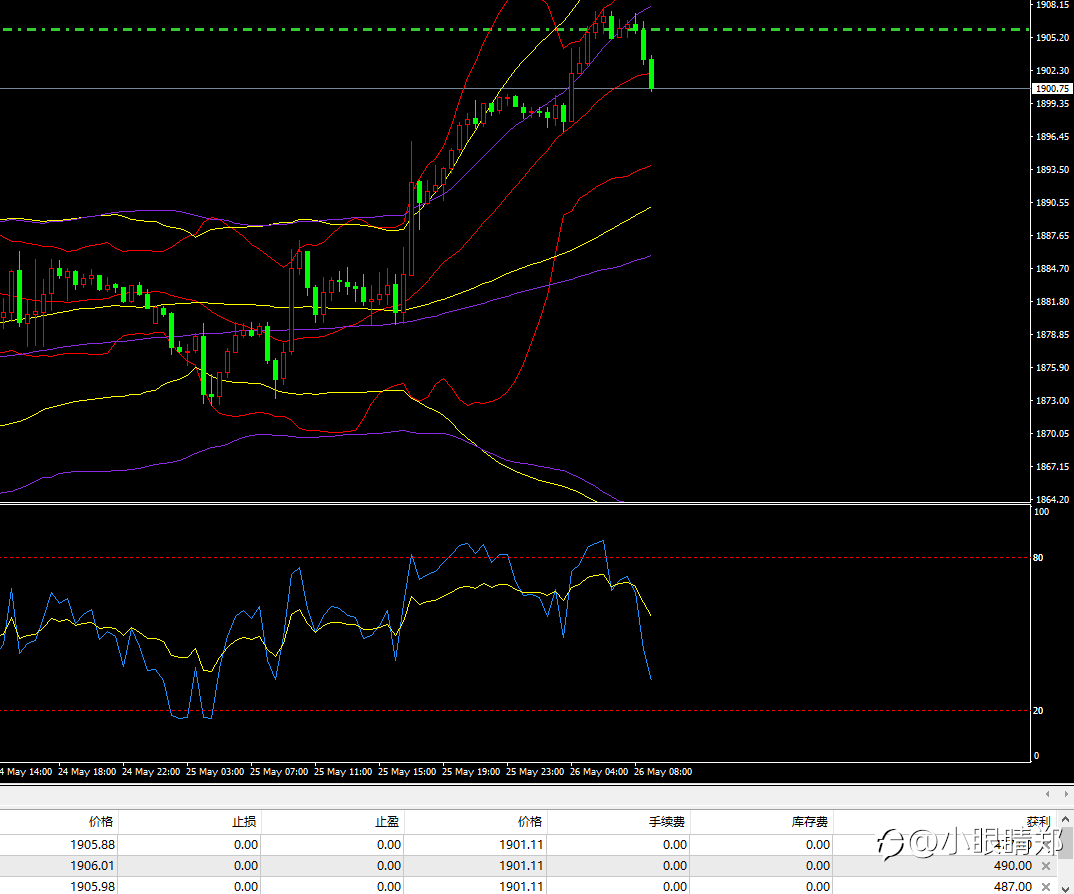
Task: Click 1901.11 in the 1905.88 row
Action: pyautogui.click(x=521, y=845)
